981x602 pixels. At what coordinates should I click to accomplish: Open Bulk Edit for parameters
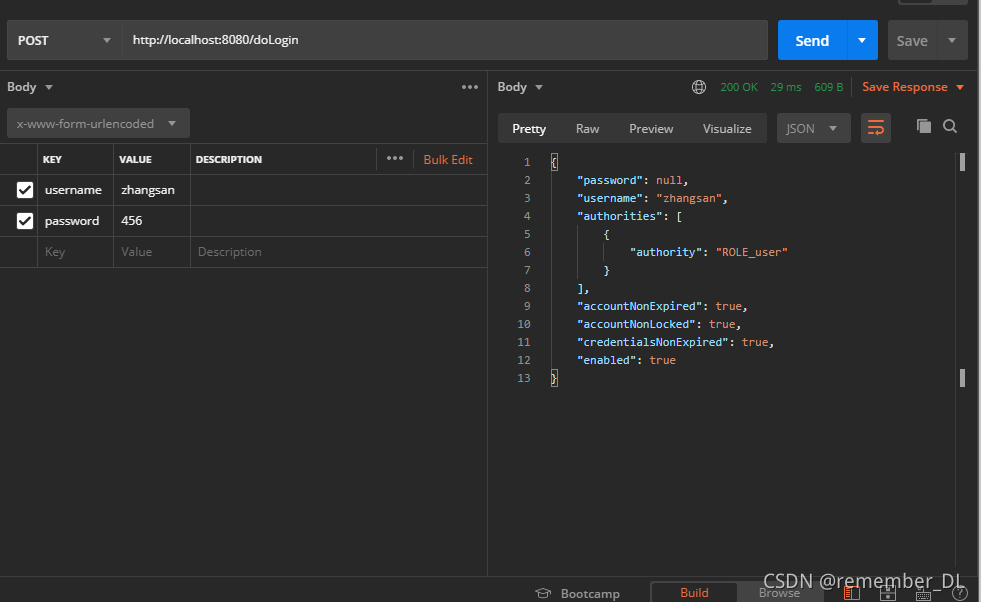click(448, 160)
